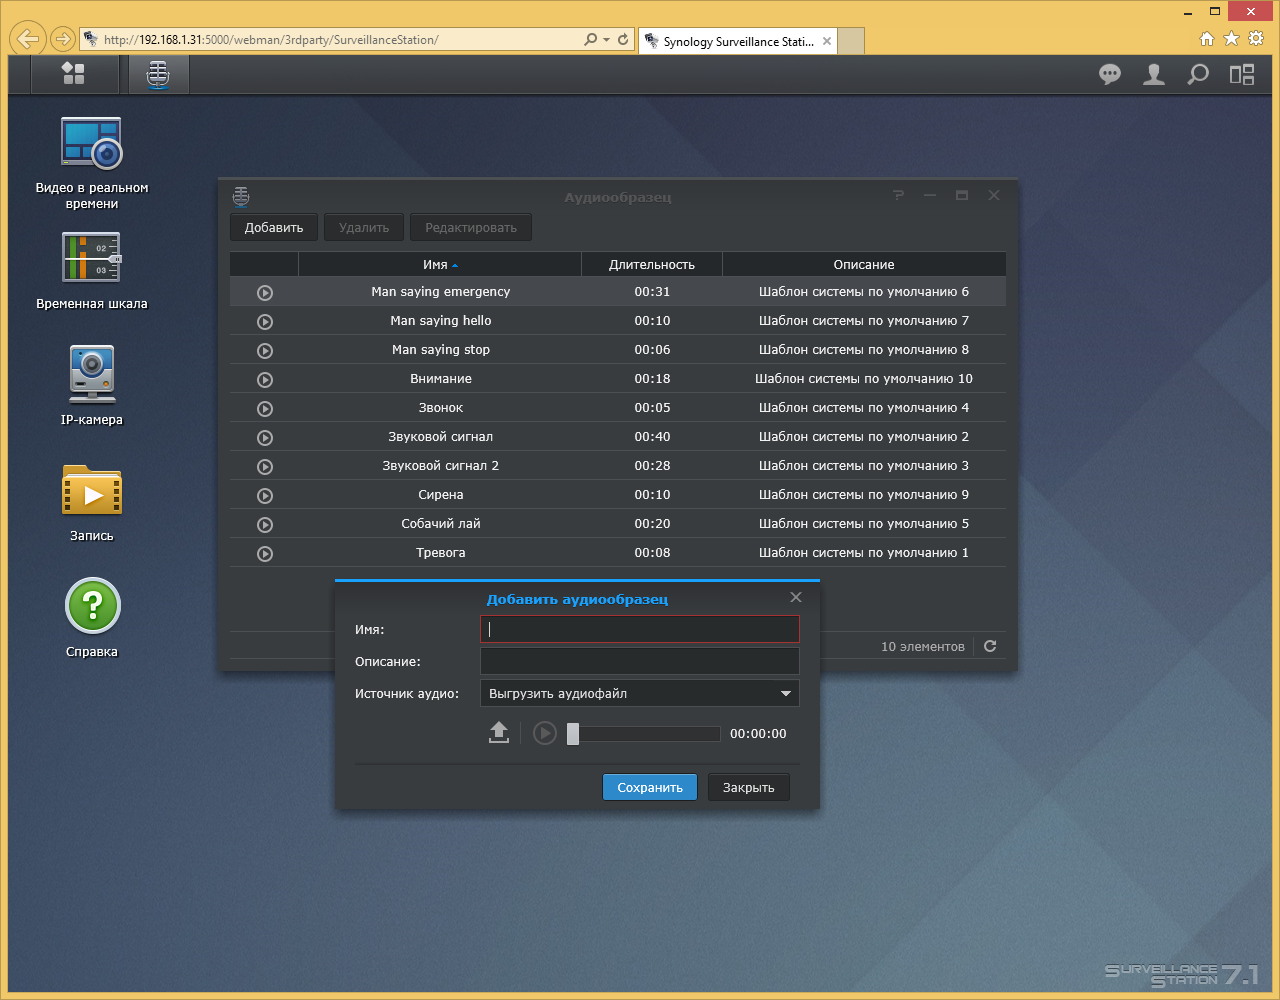The width and height of the screenshot is (1280, 1000).
Task: Play the Сирена audio sample
Action: tap(265, 495)
